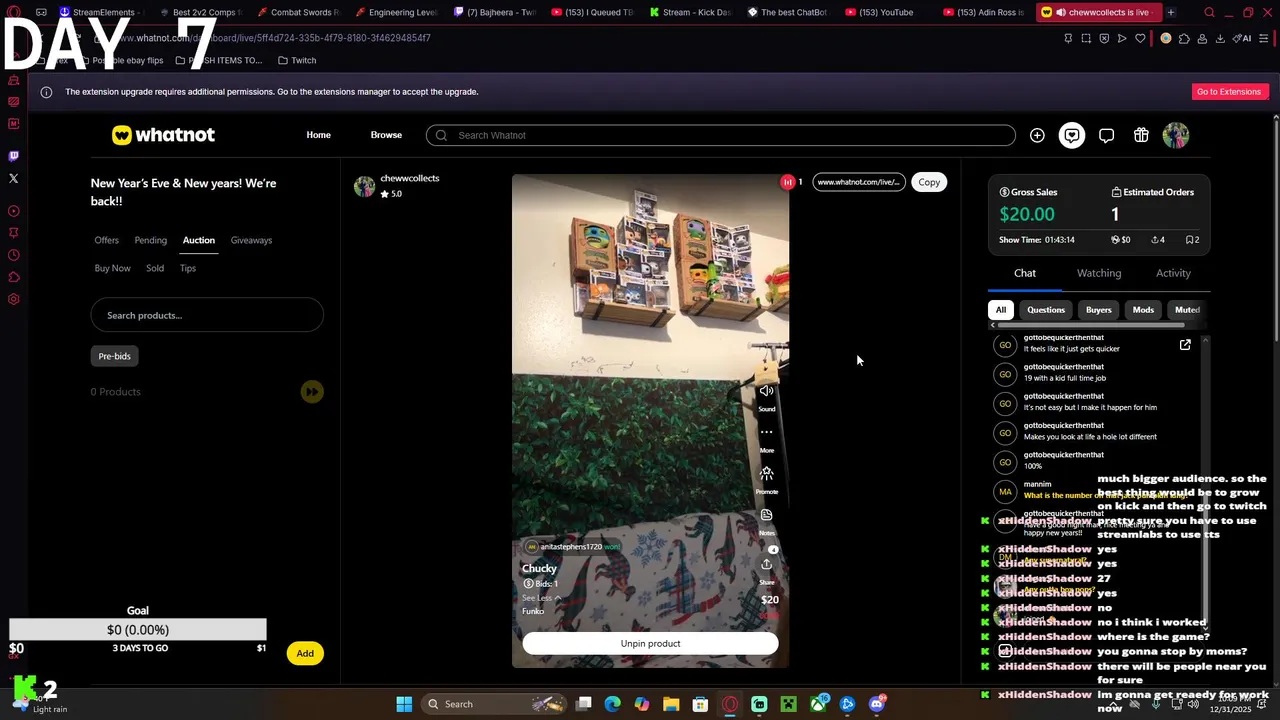Viewport: 1280px width, 720px height.
Task: Switch to the Offers tab
Action: [x=107, y=240]
